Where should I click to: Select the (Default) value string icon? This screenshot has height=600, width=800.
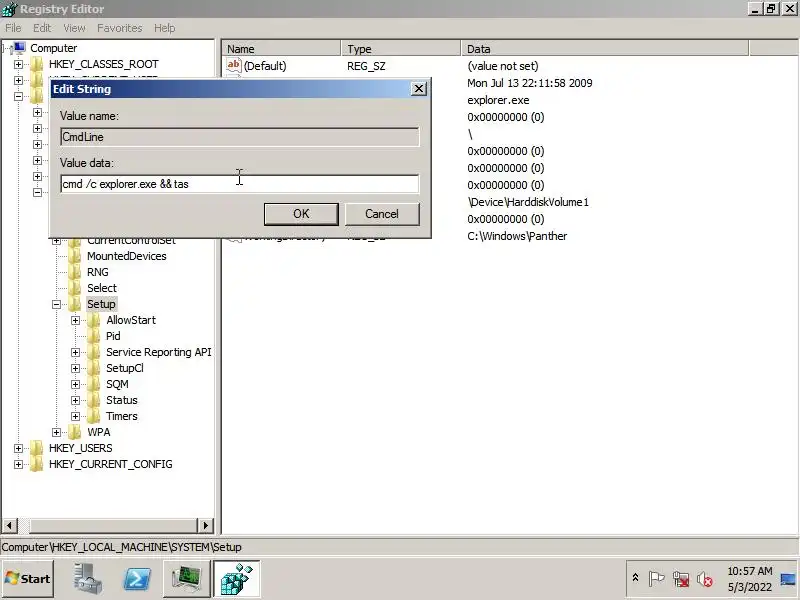click(x=234, y=65)
